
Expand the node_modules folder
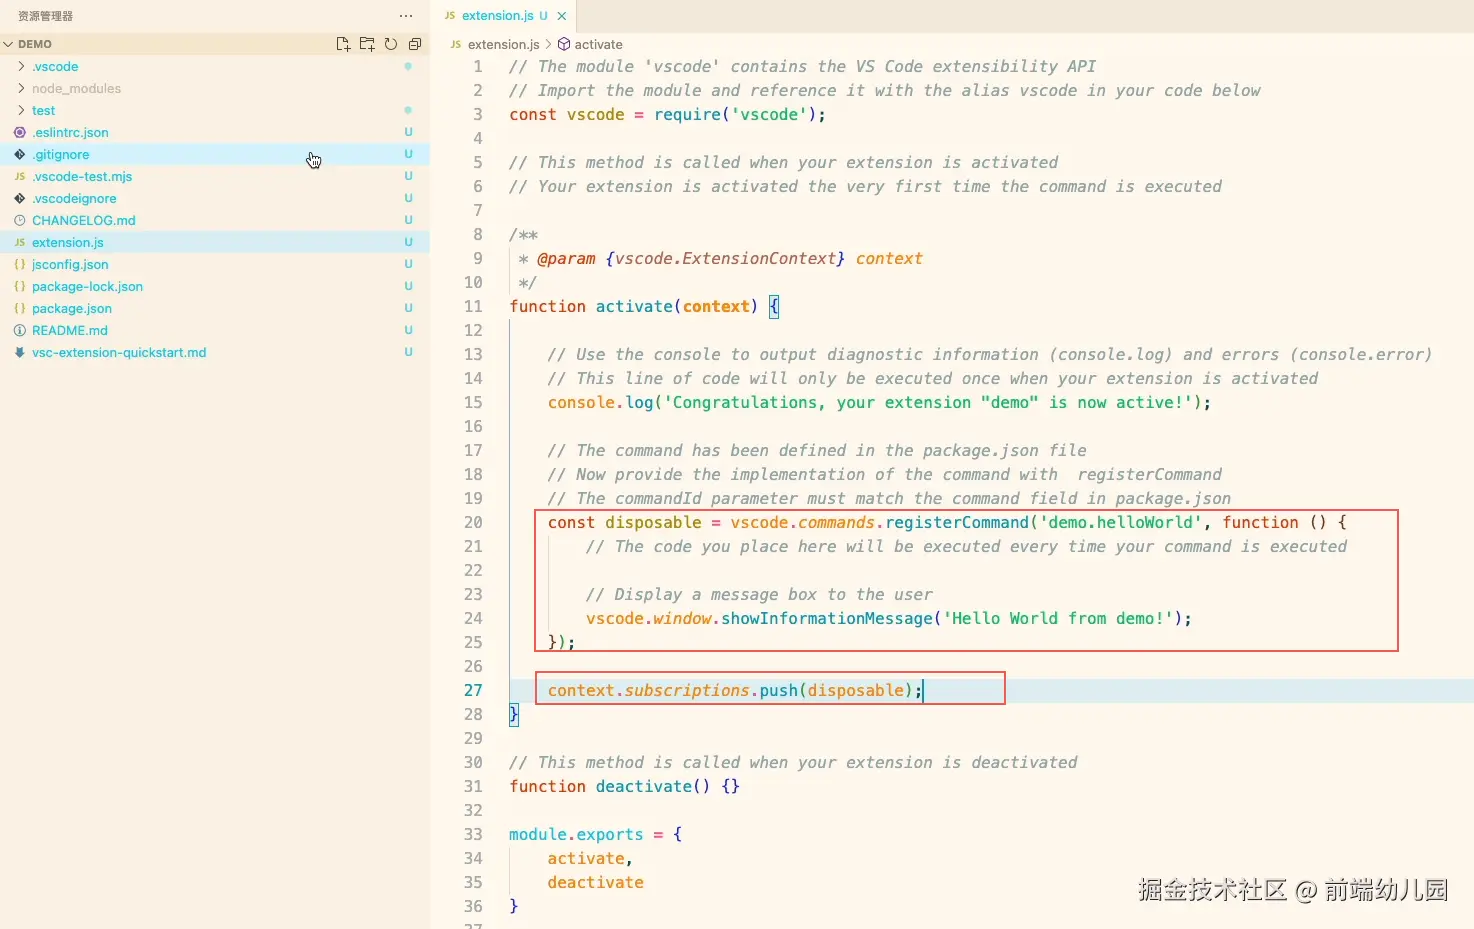[21, 88]
